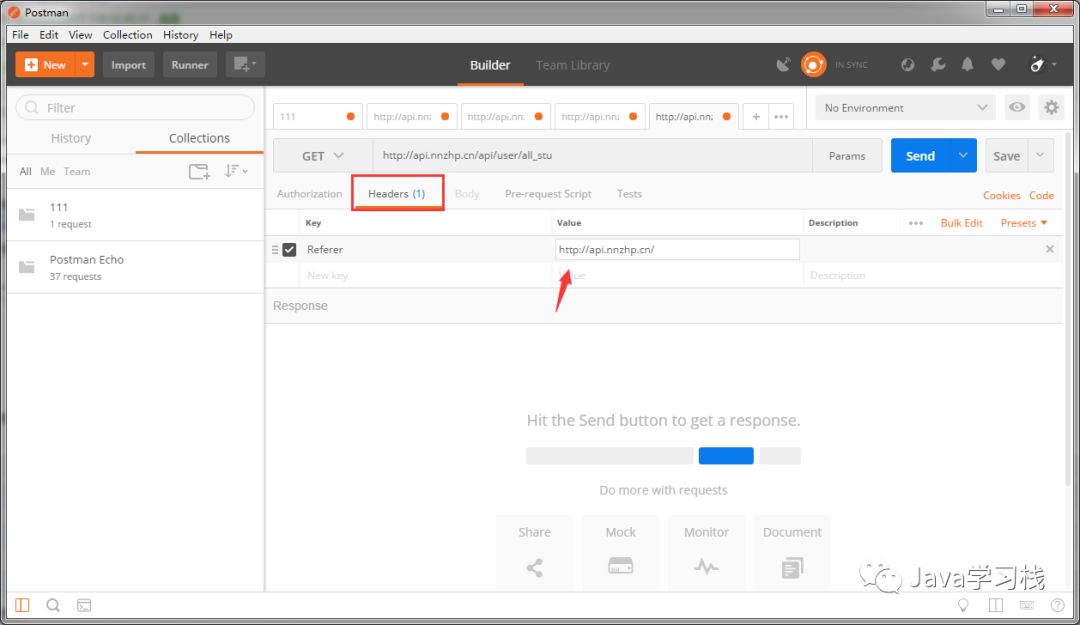Toggle sidebar icon in status bar
The image size is (1080, 625).
tap(22, 605)
